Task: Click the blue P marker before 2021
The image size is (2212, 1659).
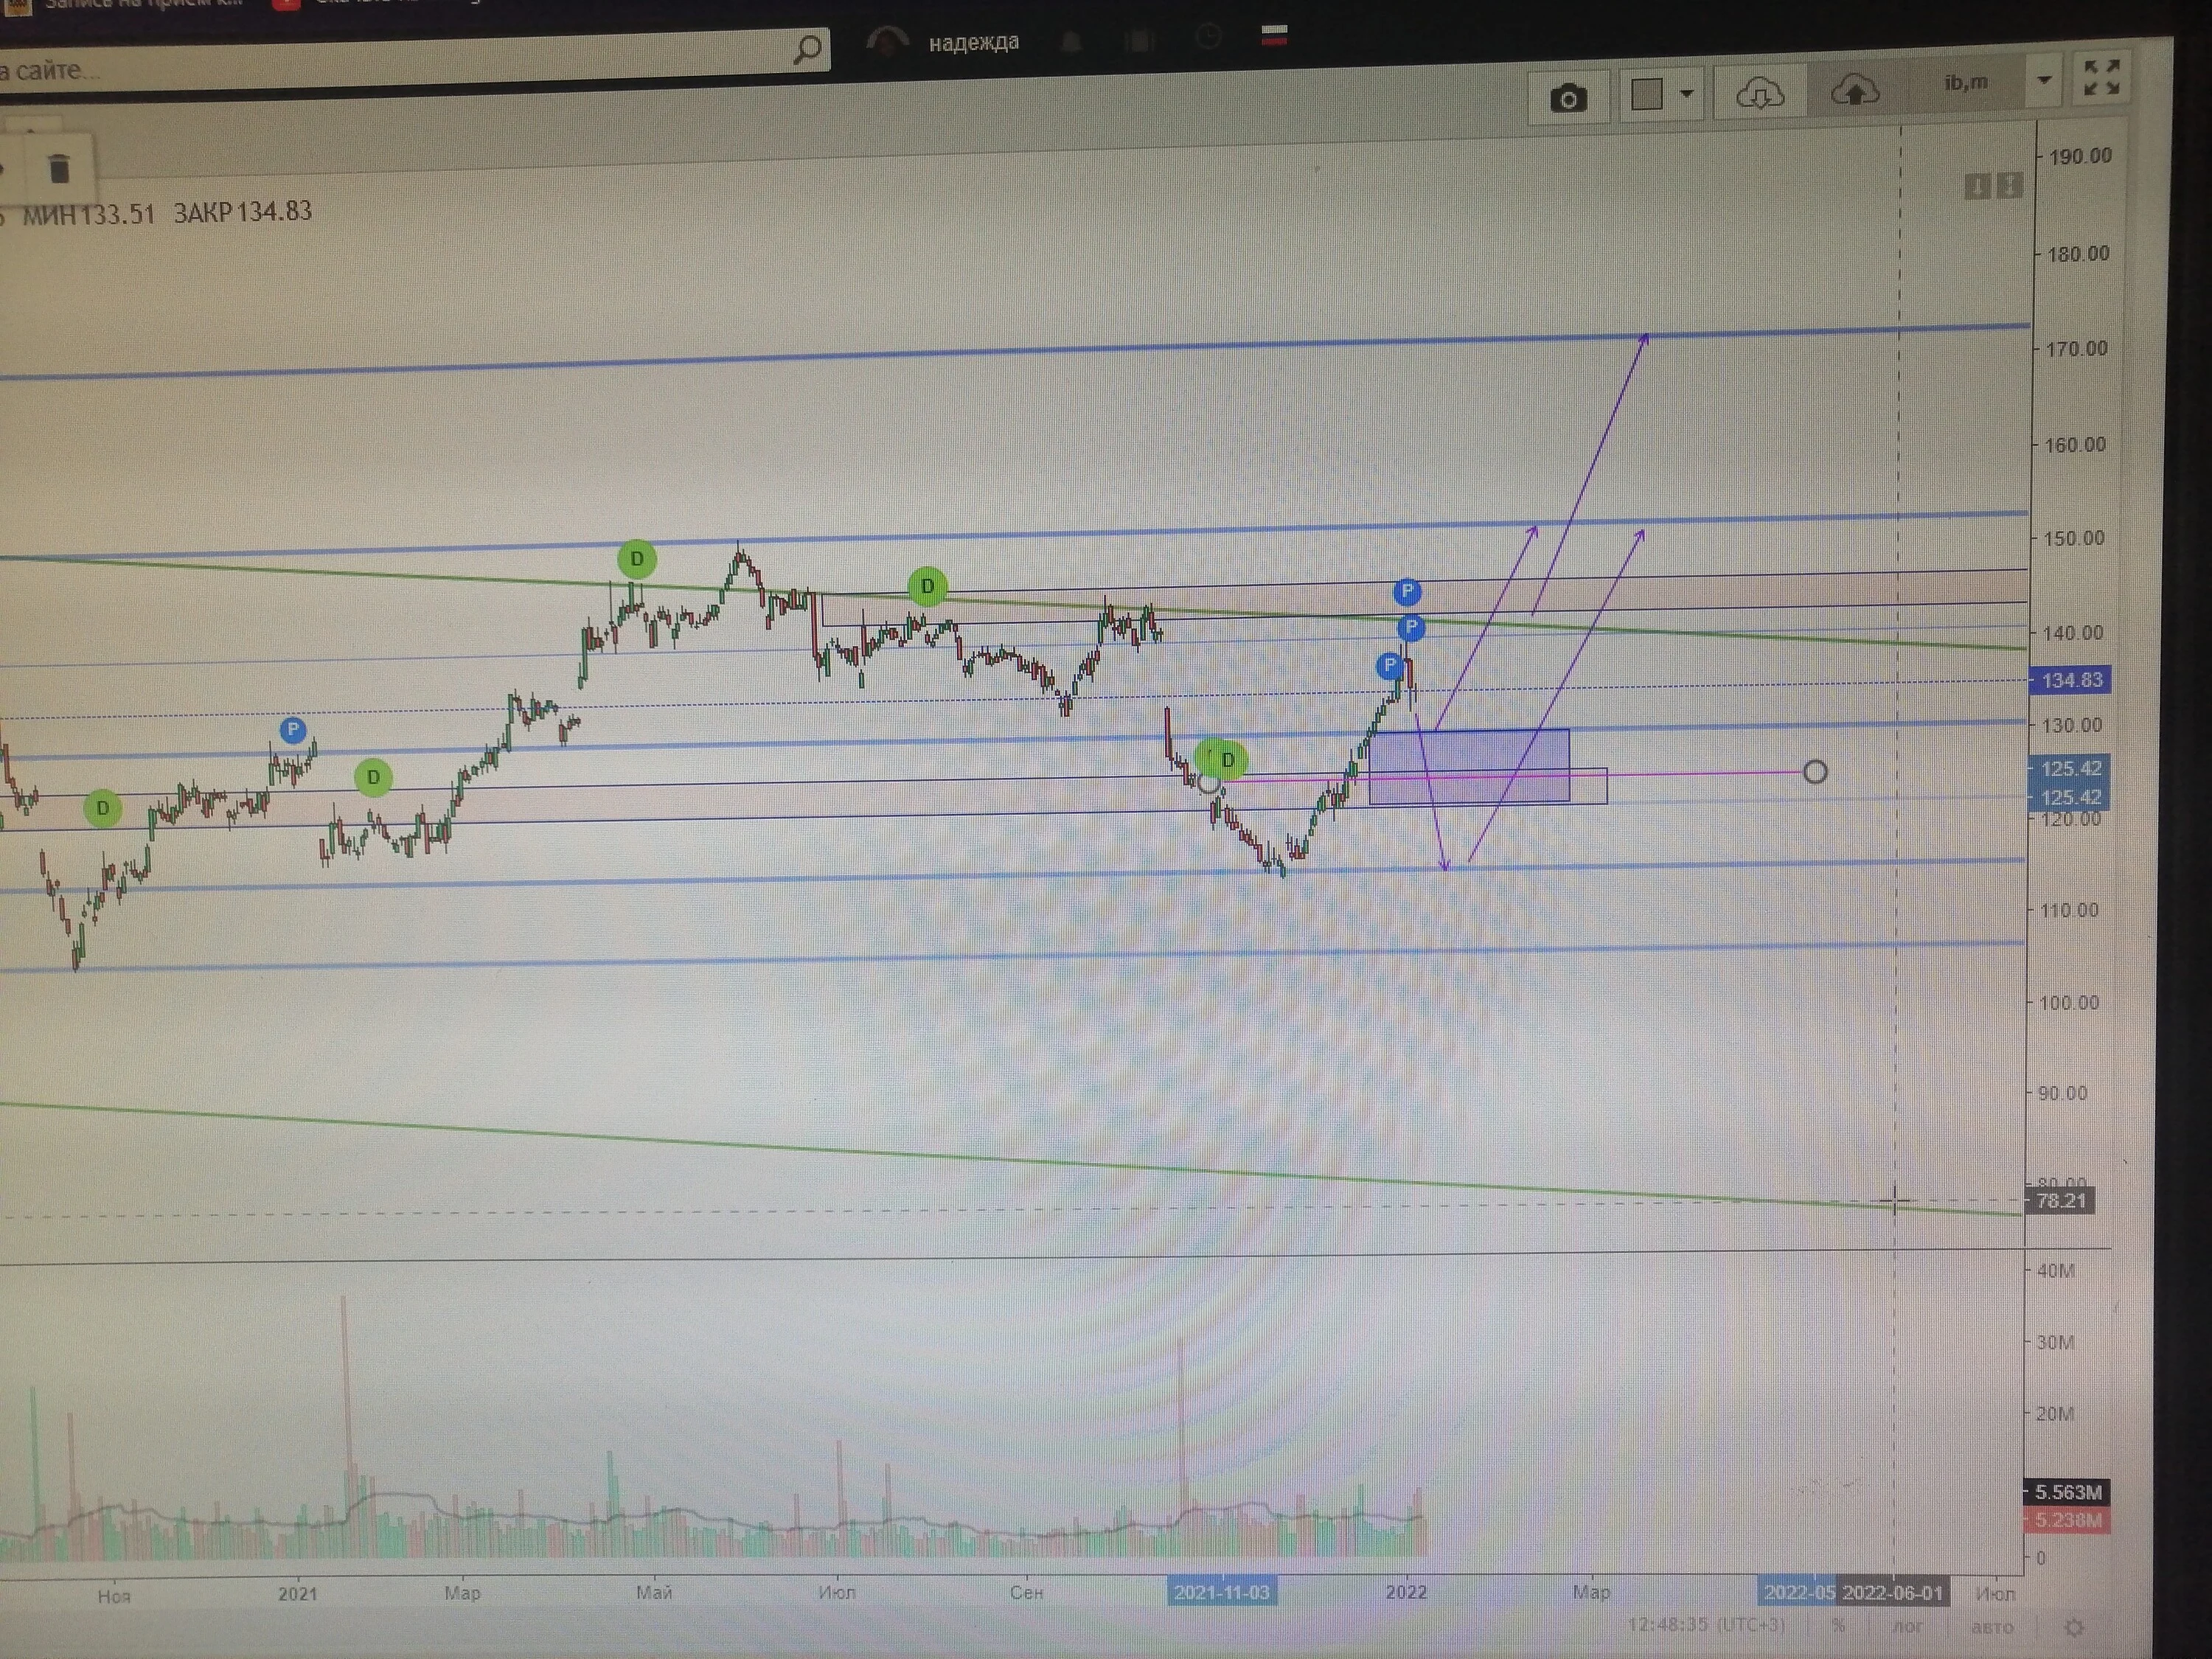Action: (292, 730)
